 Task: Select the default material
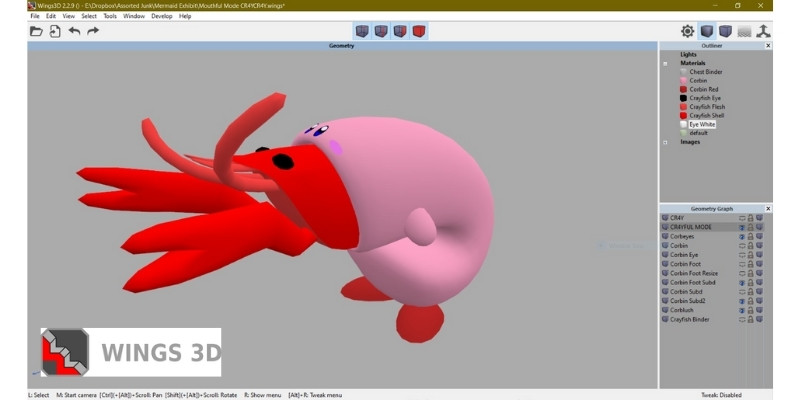click(x=698, y=133)
